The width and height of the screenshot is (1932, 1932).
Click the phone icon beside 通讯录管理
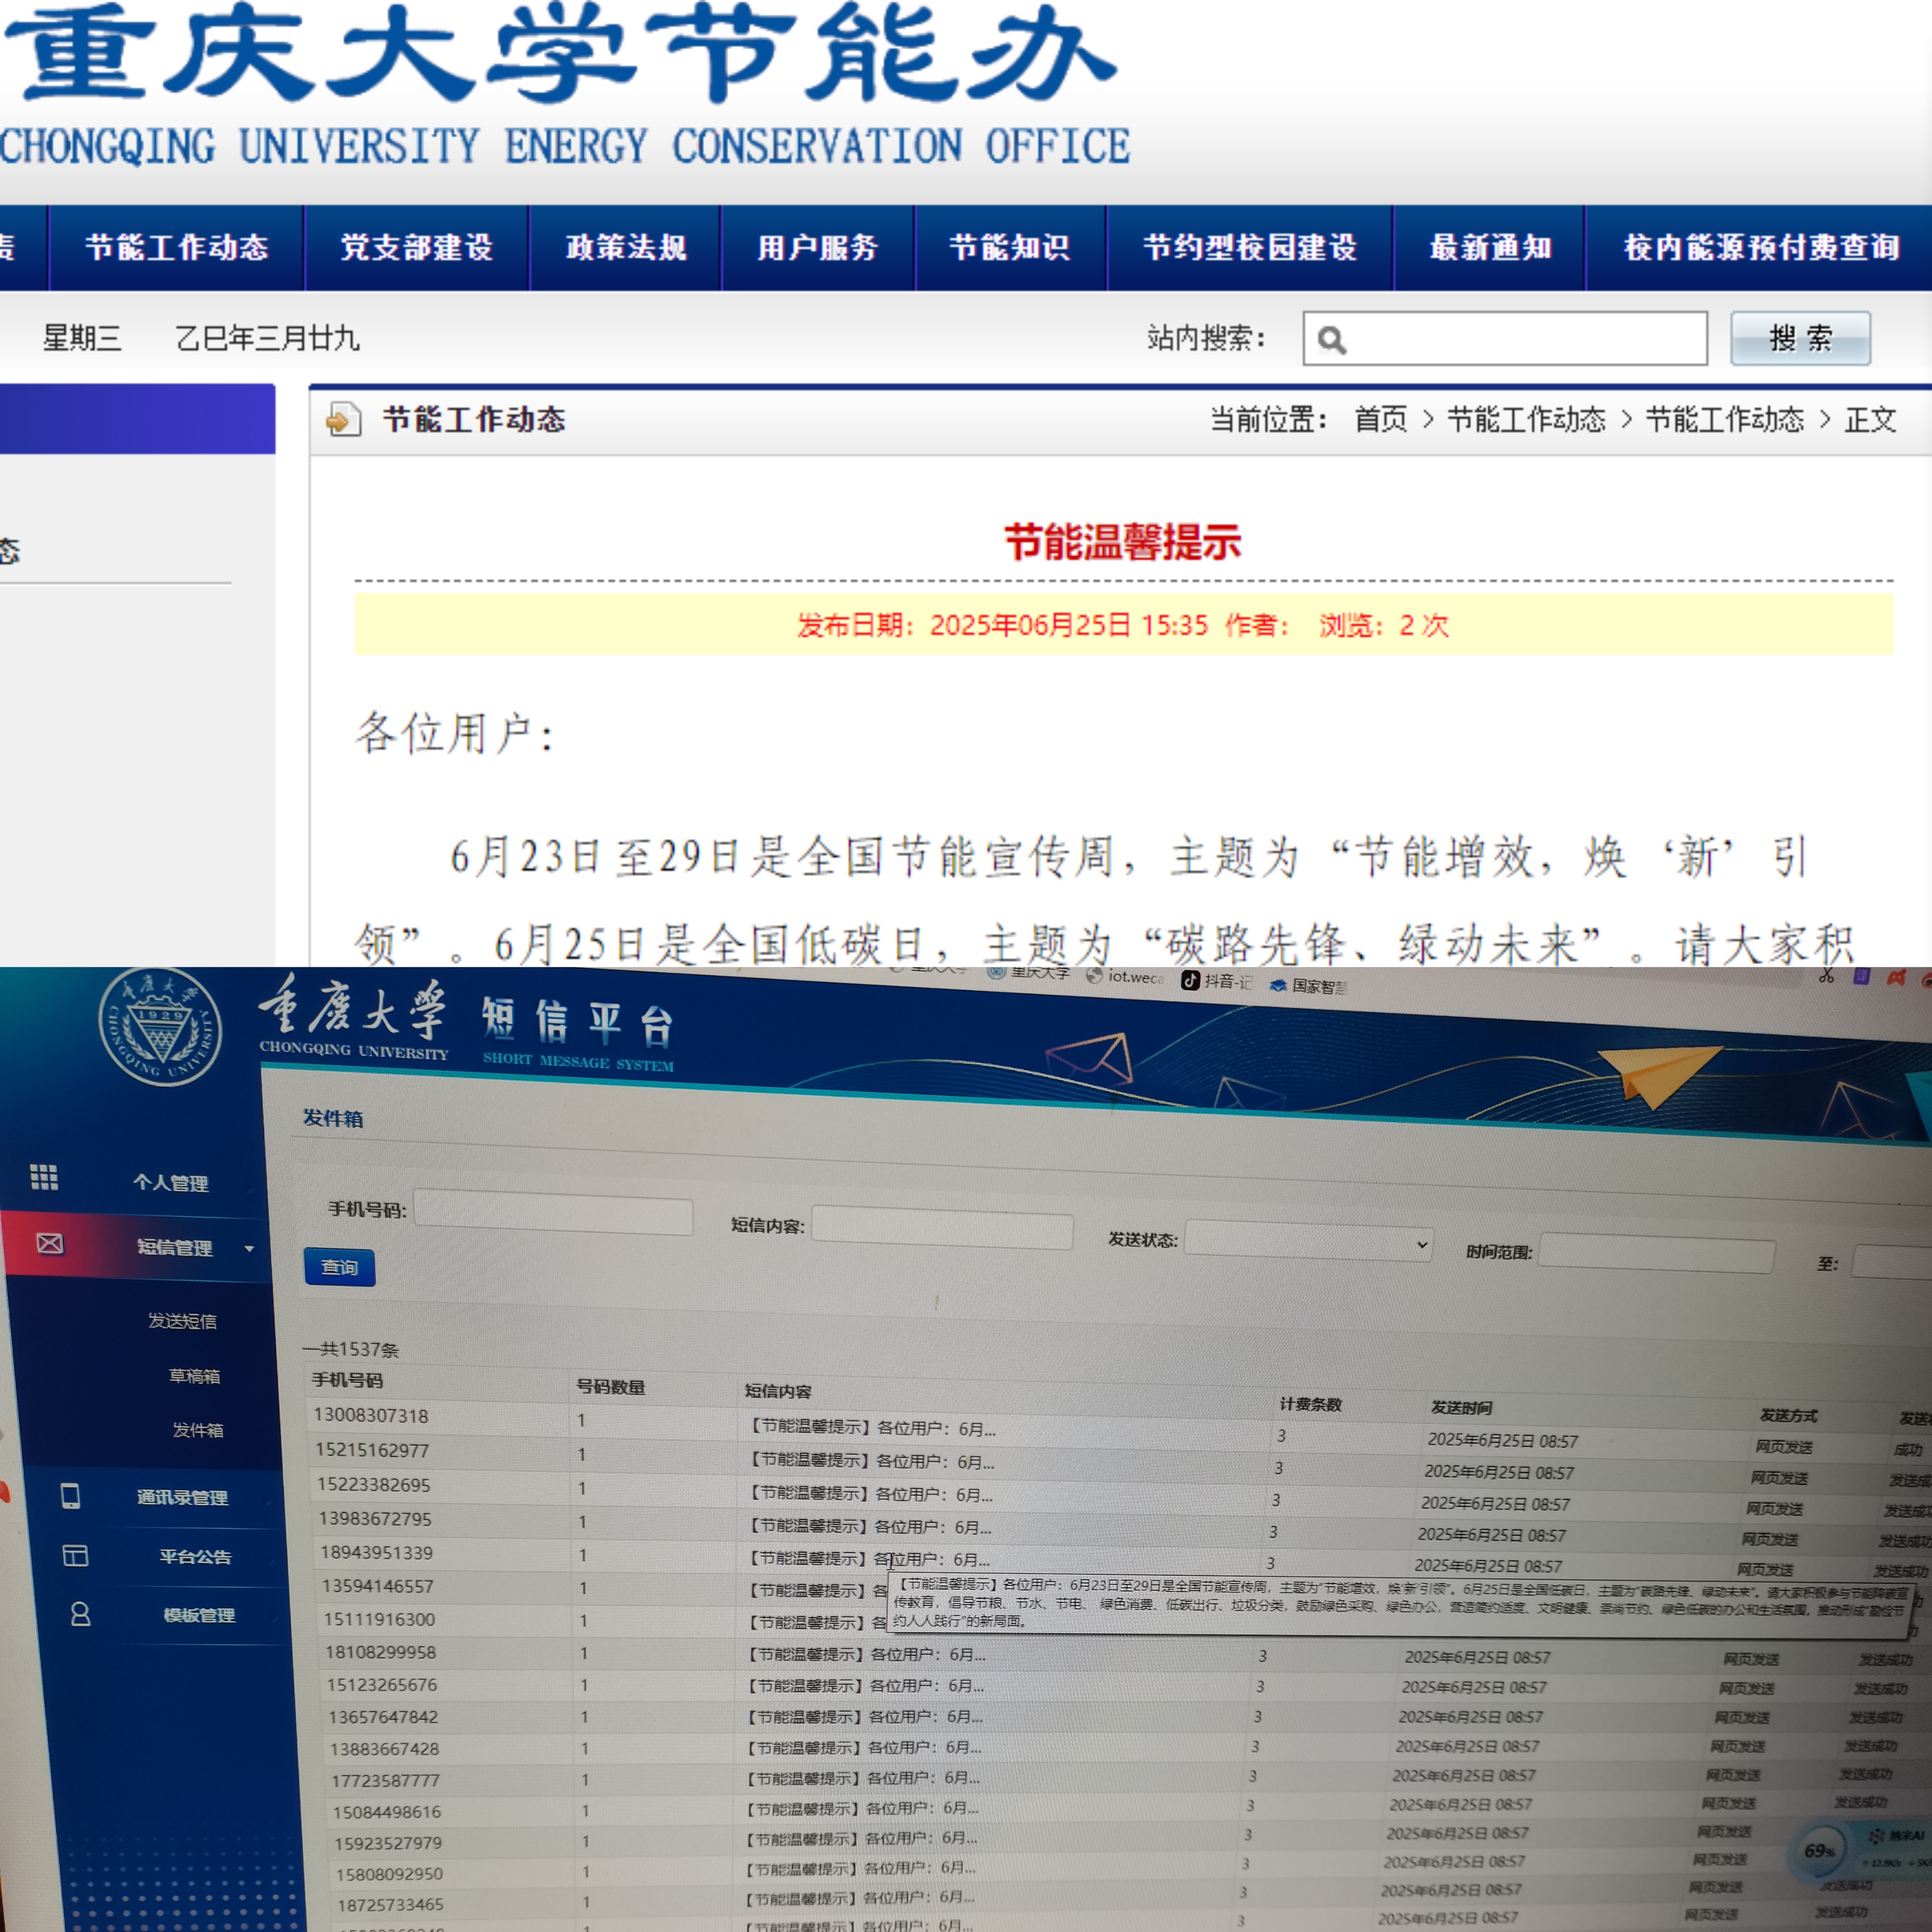coord(70,1496)
